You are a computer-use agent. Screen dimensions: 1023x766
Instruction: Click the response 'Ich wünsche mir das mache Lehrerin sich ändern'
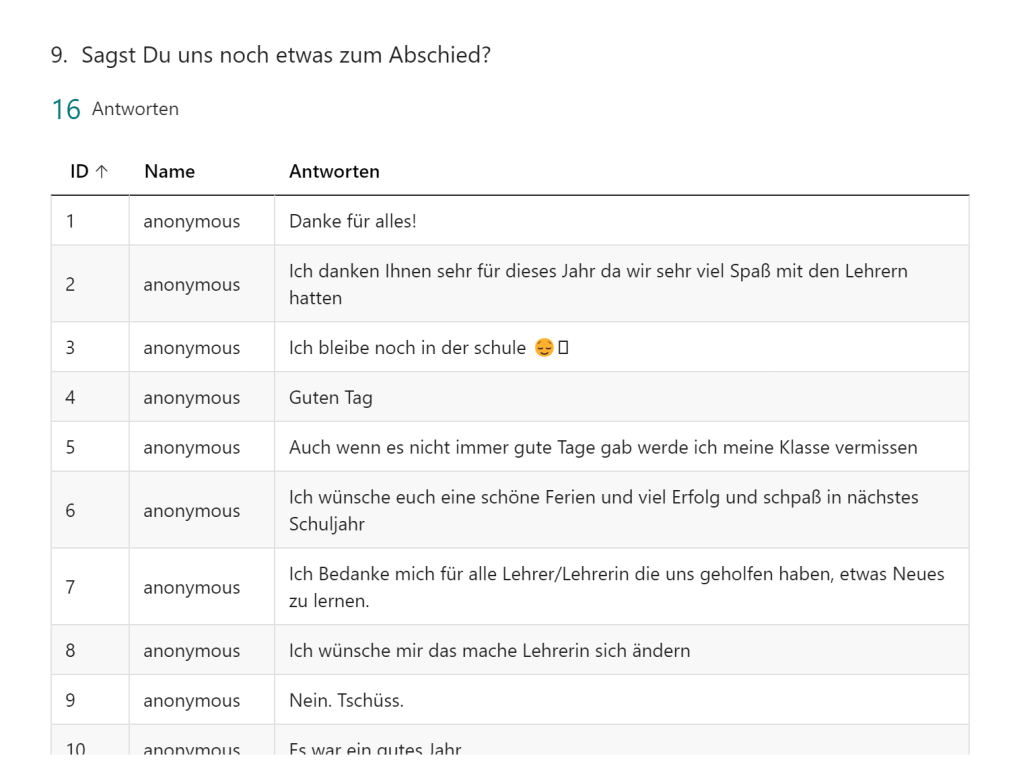tap(489, 651)
